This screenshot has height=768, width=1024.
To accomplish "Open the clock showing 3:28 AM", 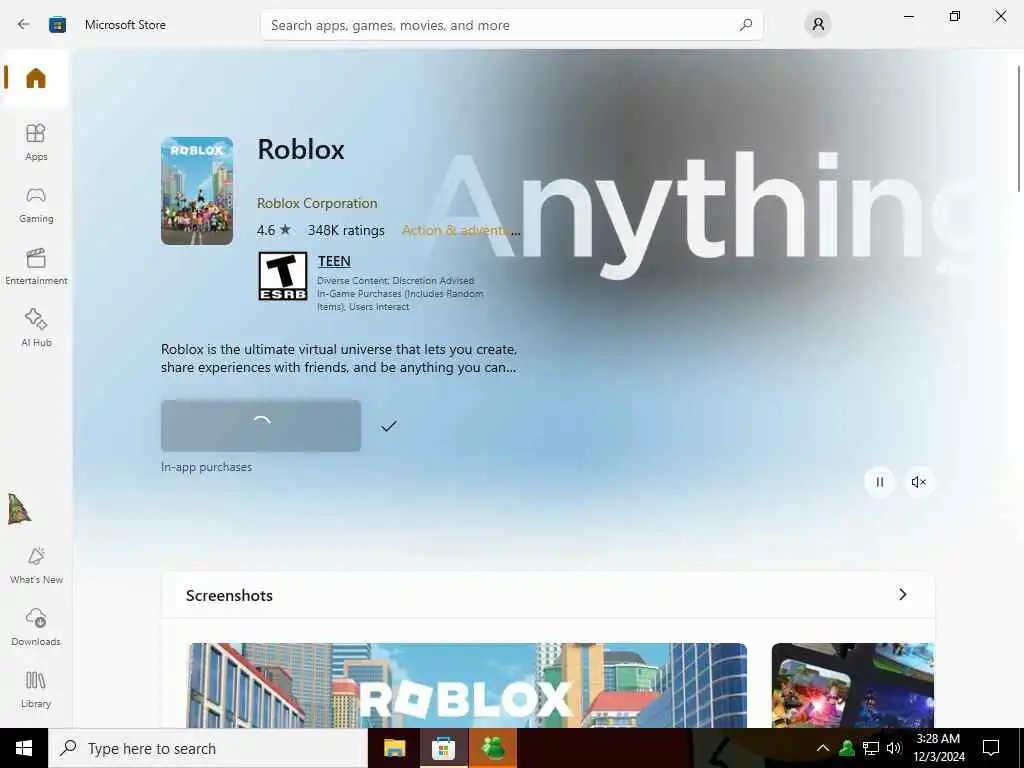I will 938,748.
